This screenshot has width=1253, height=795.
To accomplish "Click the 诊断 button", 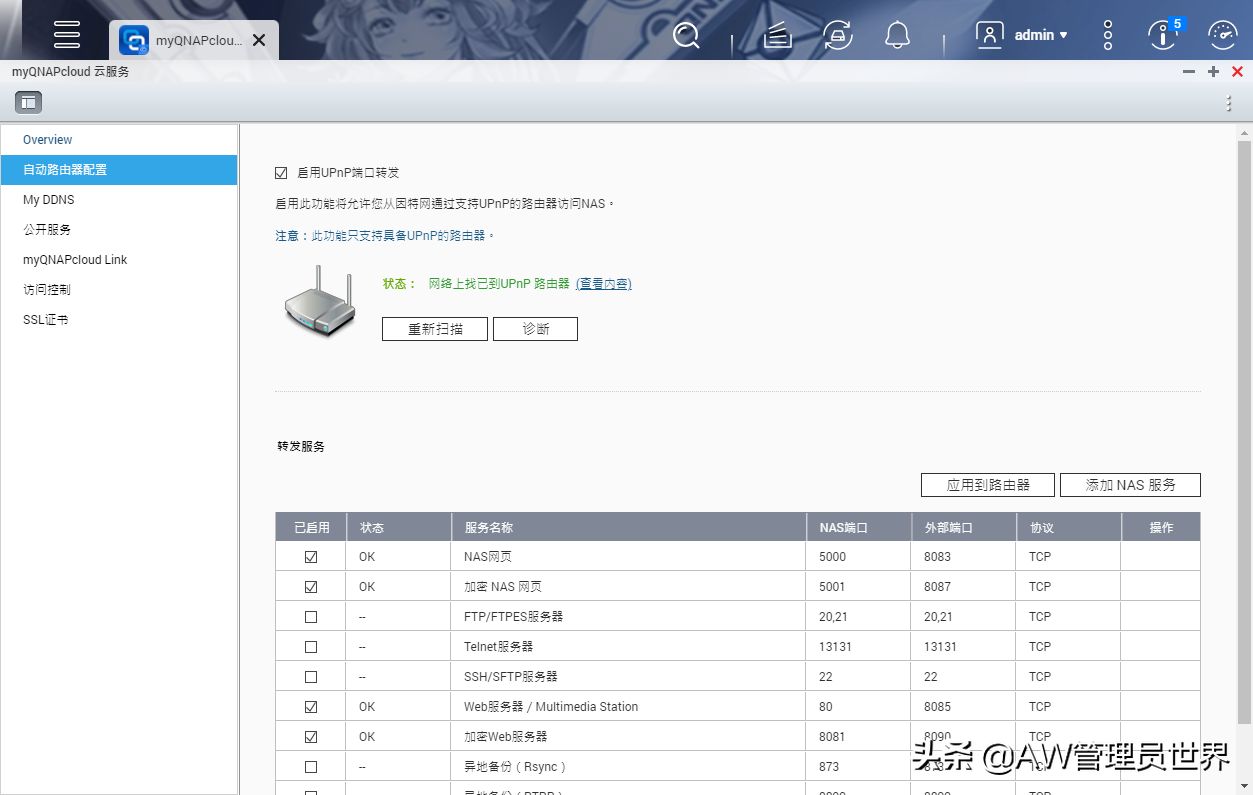I will point(535,329).
